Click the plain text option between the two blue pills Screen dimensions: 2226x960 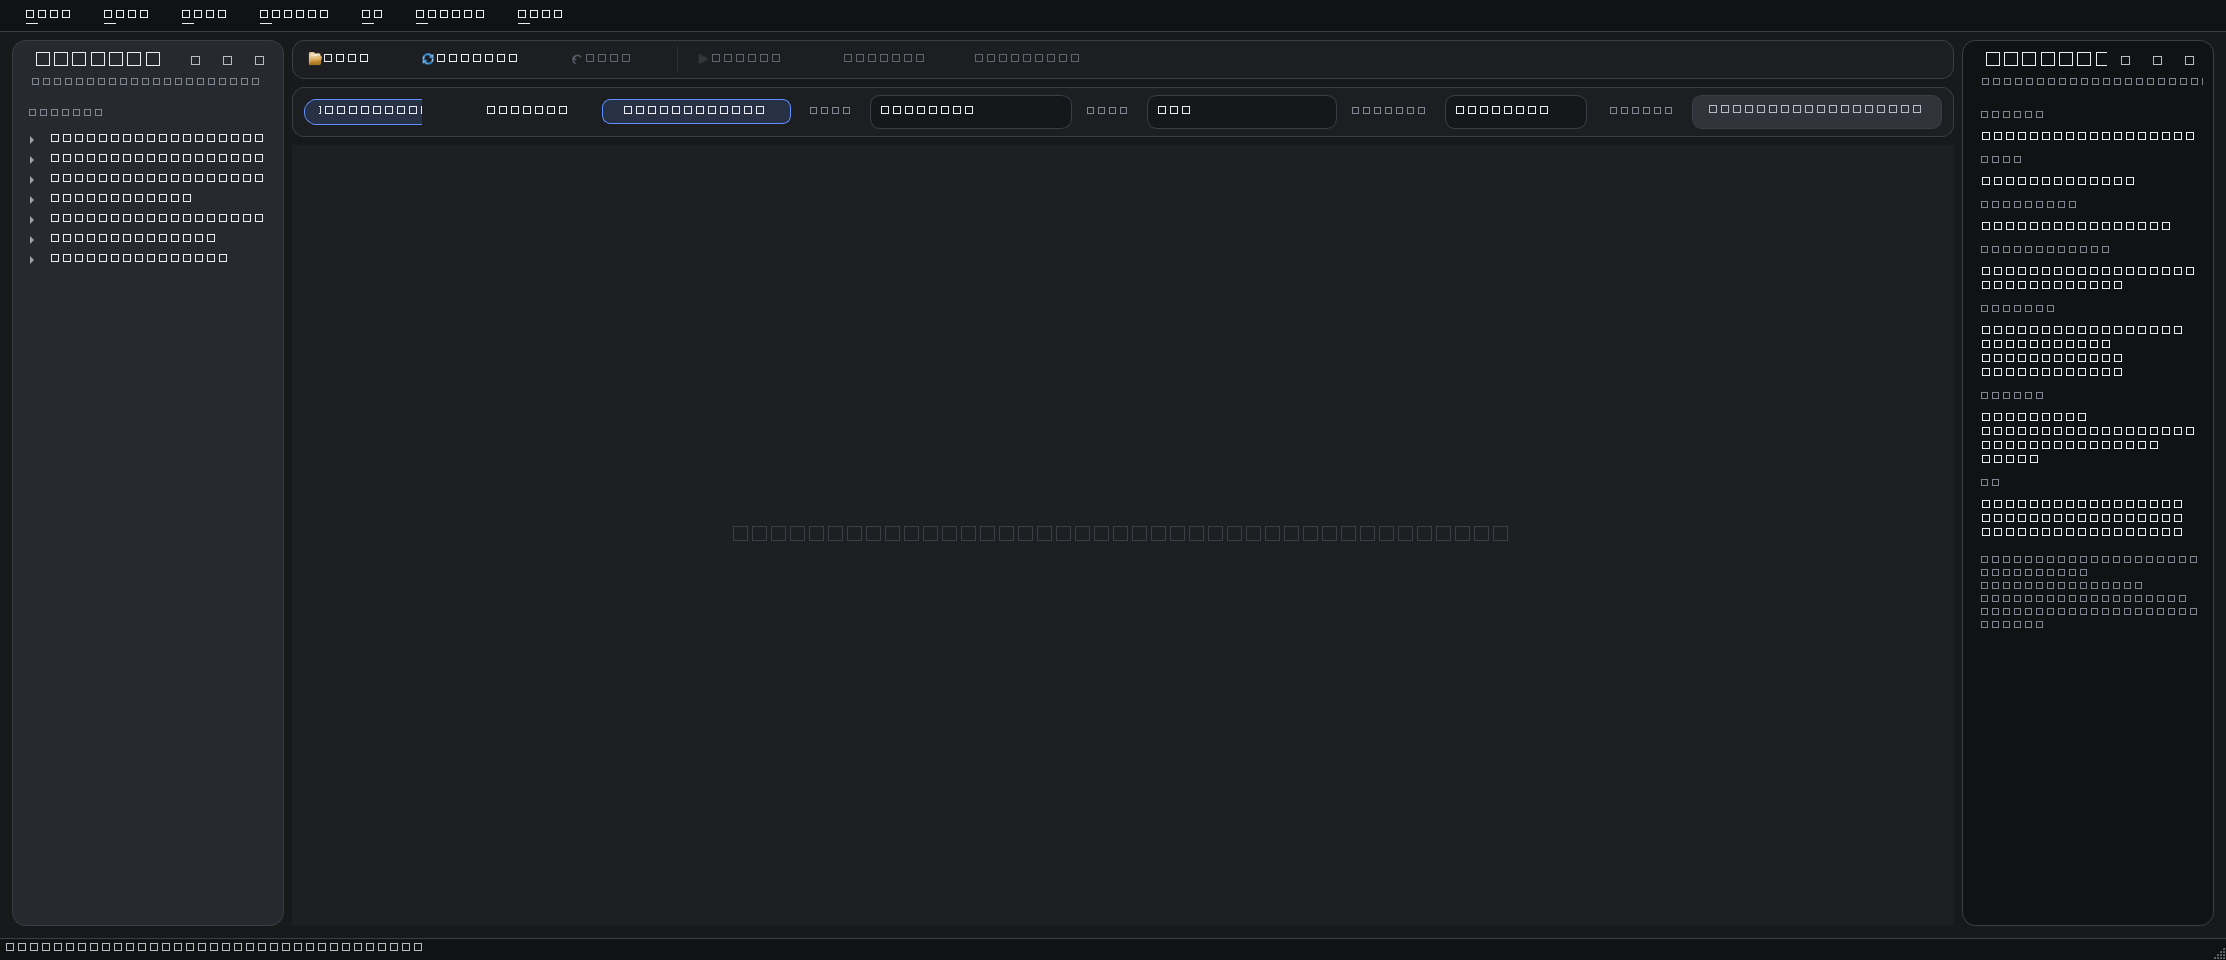pyautogui.click(x=527, y=110)
